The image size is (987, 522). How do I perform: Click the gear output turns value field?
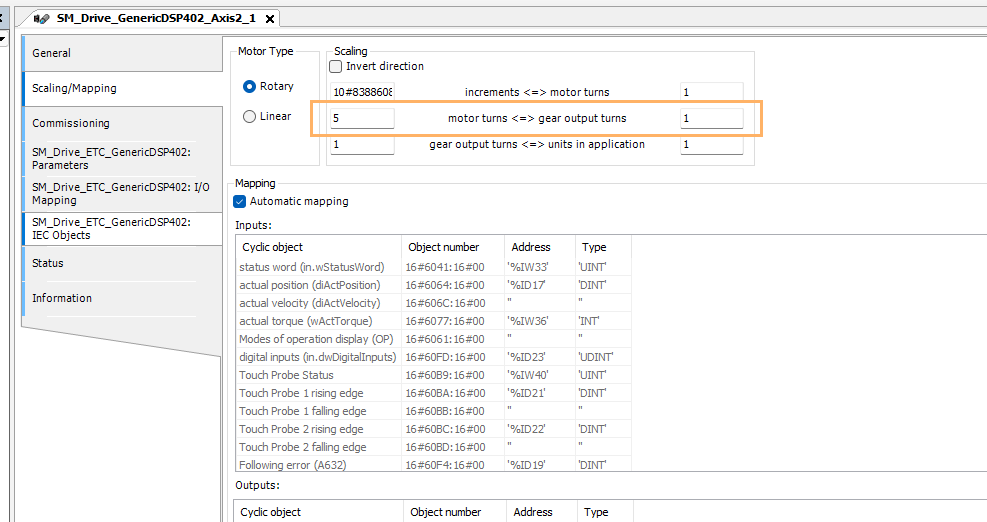[x=711, y=118]
